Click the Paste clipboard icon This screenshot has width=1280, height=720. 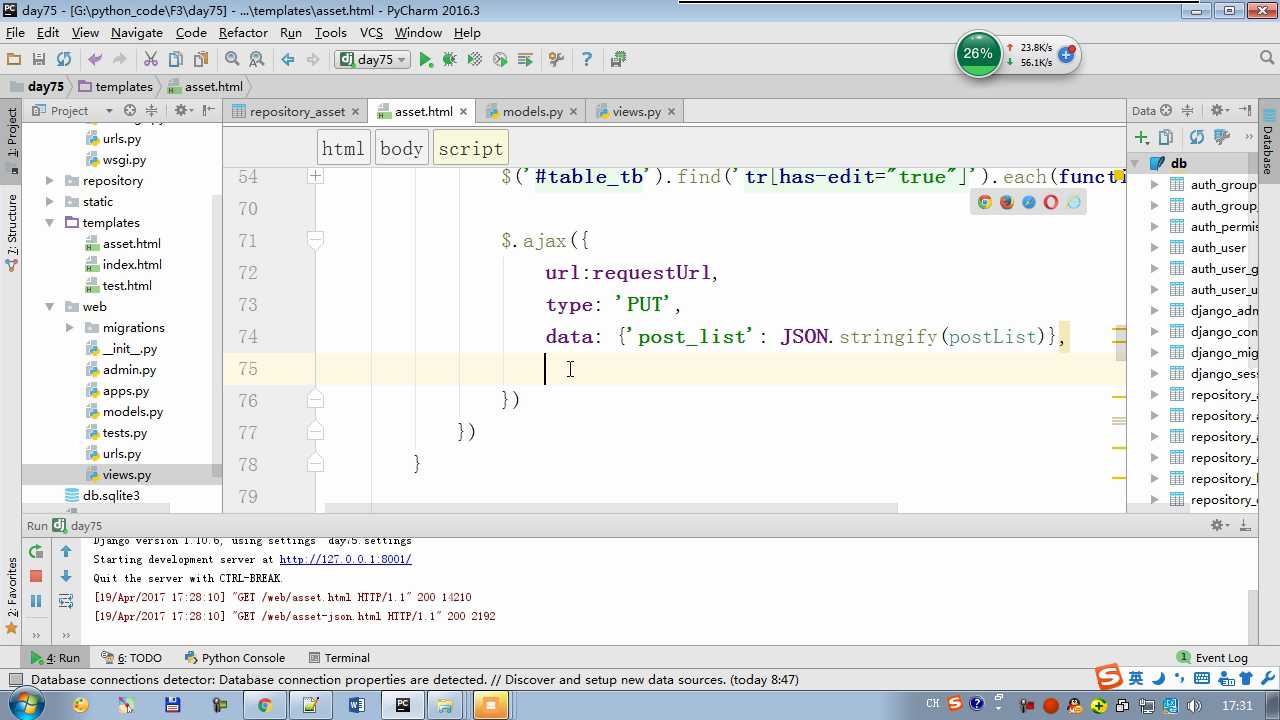[201, 60]
